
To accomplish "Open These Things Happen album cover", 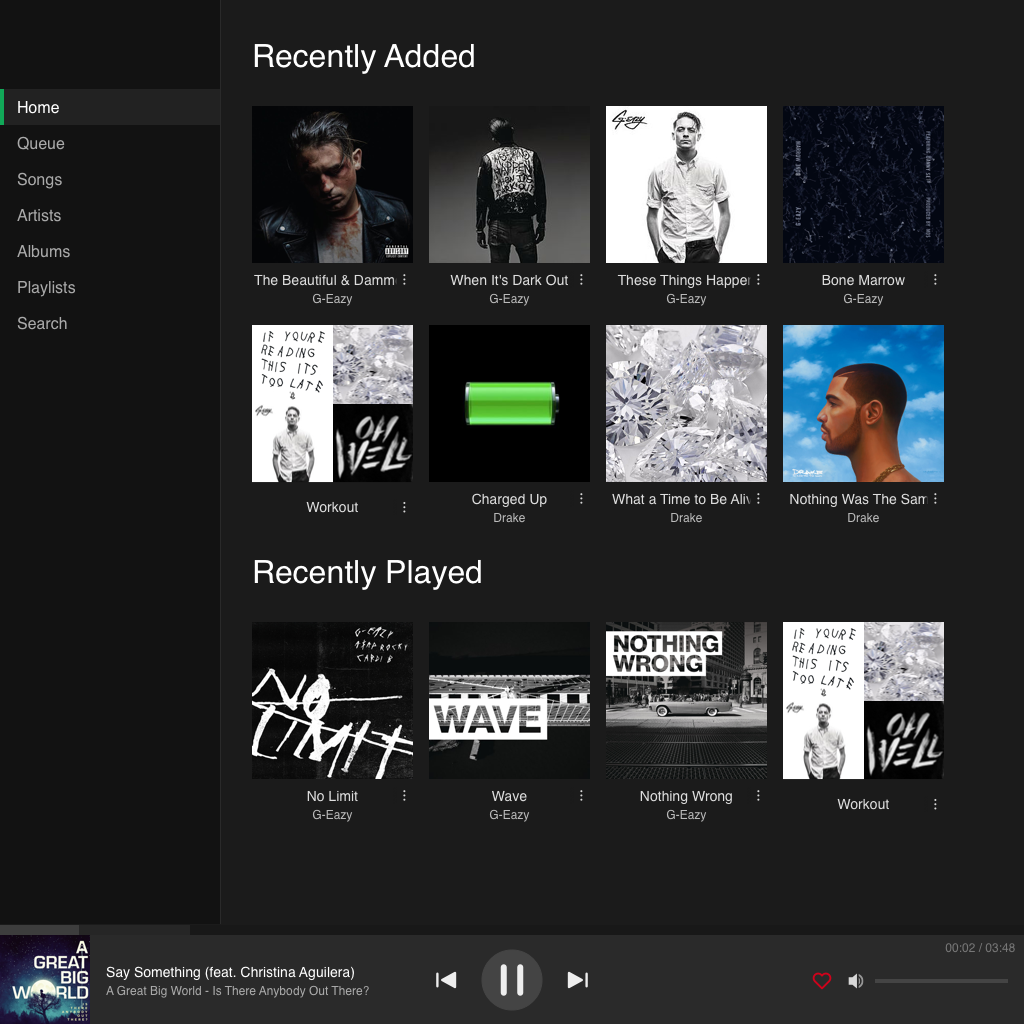I will (686, 184).
